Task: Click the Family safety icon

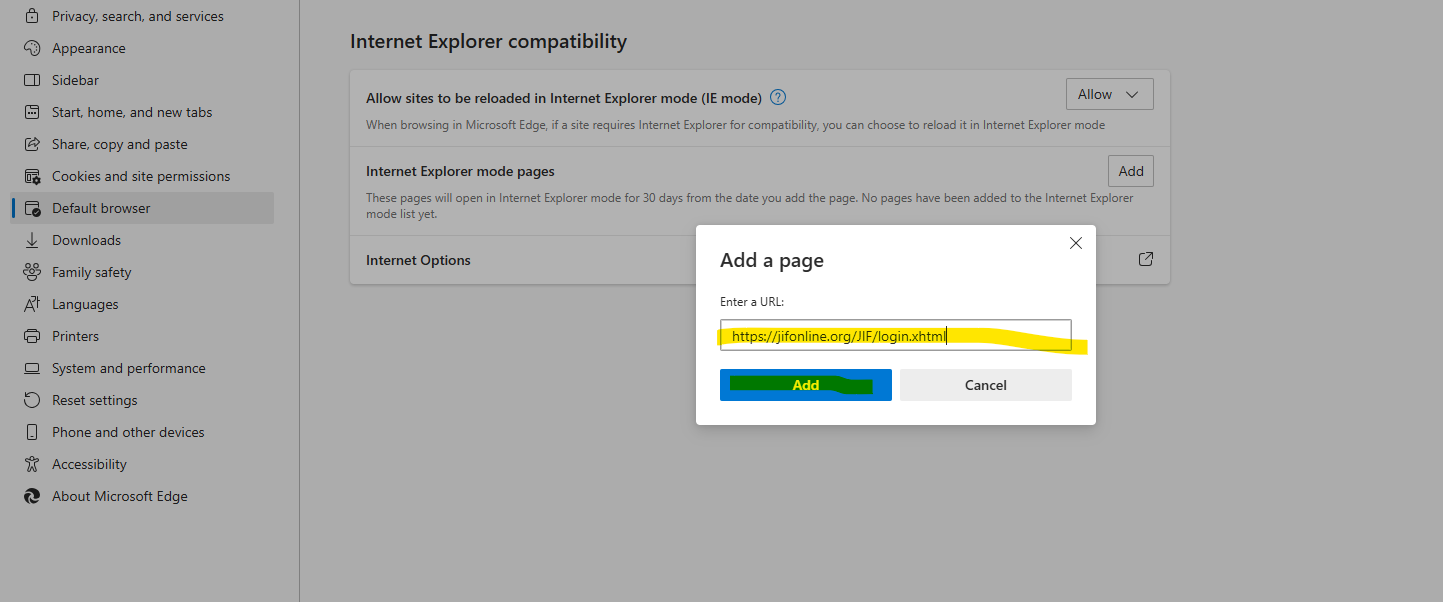Action: point(32,272)
